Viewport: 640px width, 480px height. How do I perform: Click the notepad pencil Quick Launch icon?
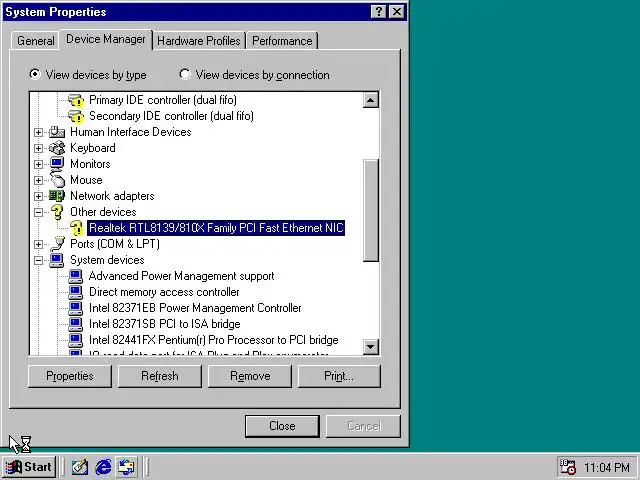pos(80,467)
